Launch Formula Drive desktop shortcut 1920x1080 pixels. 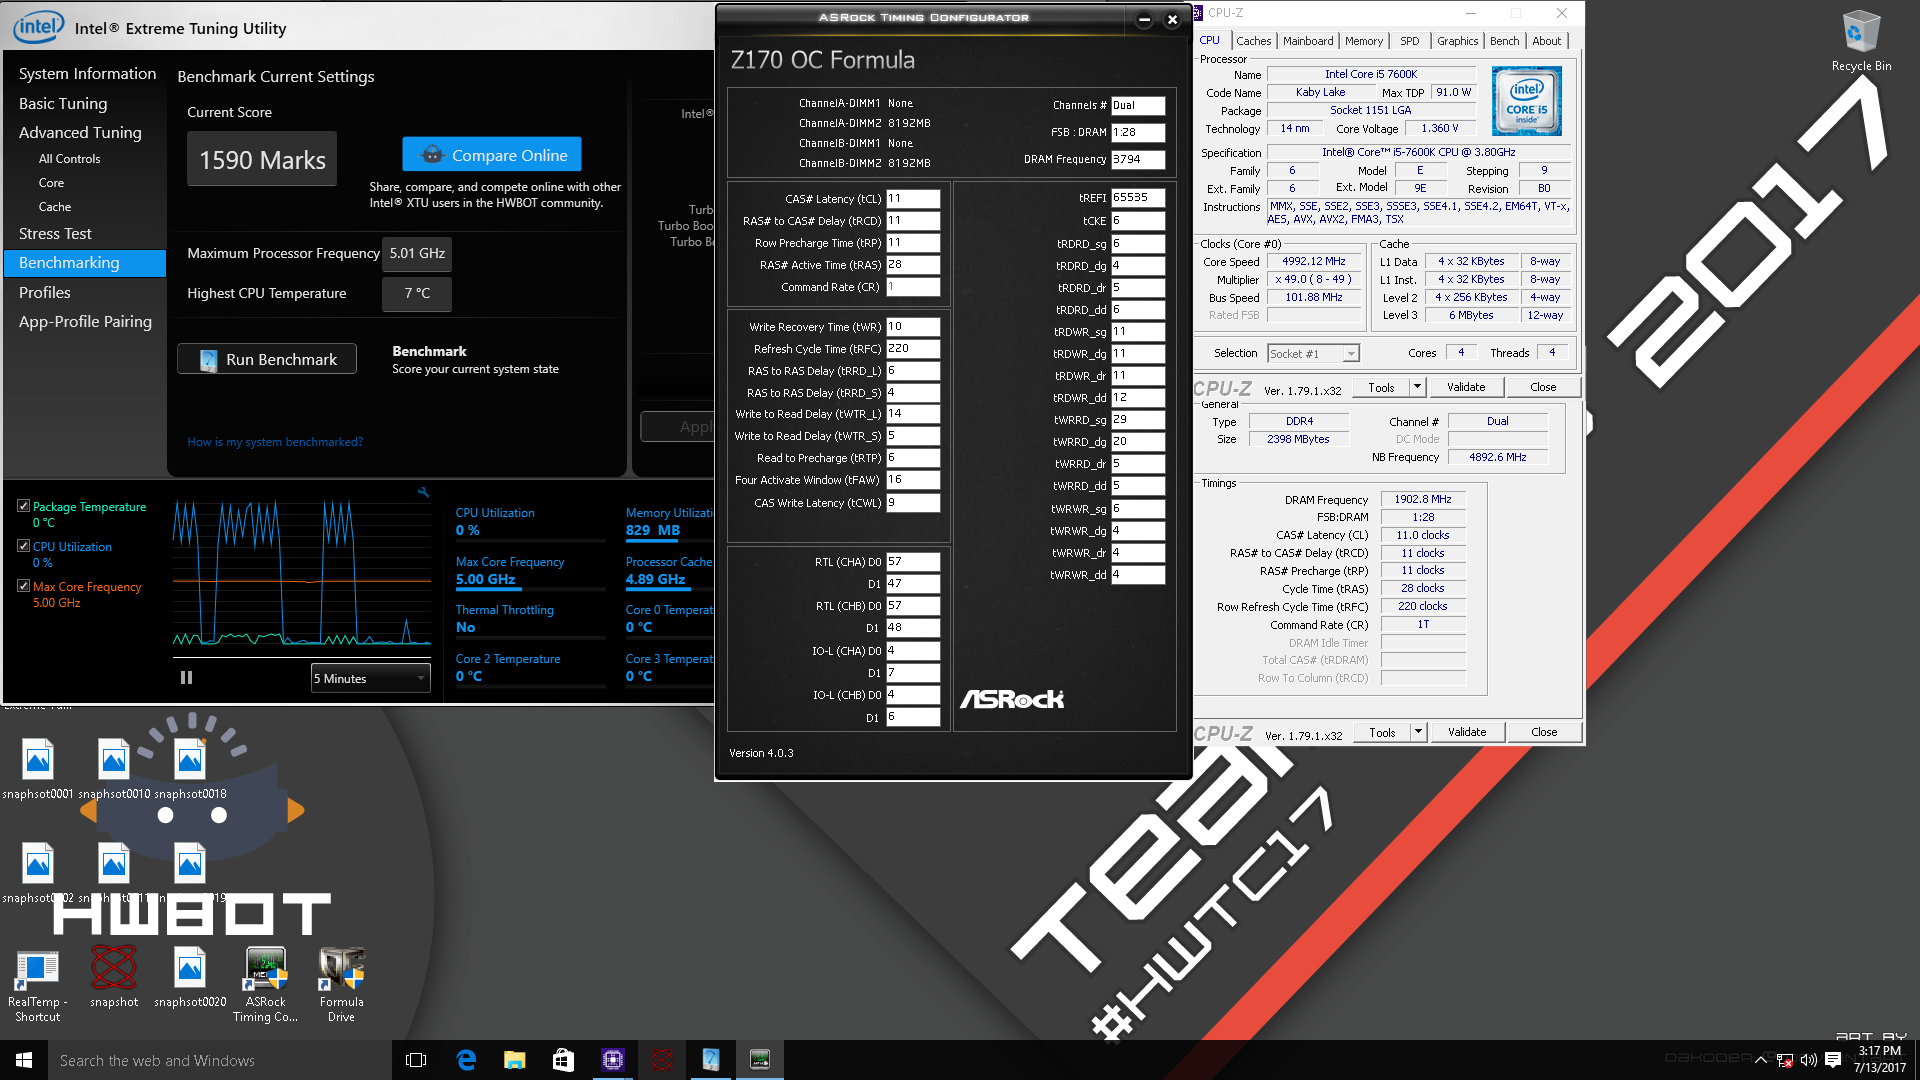point(342,985)
